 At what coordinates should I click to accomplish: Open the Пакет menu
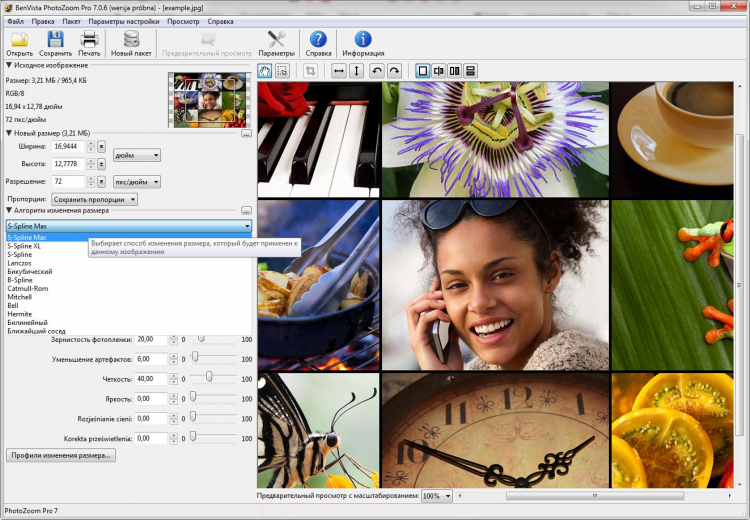[71, 20]
